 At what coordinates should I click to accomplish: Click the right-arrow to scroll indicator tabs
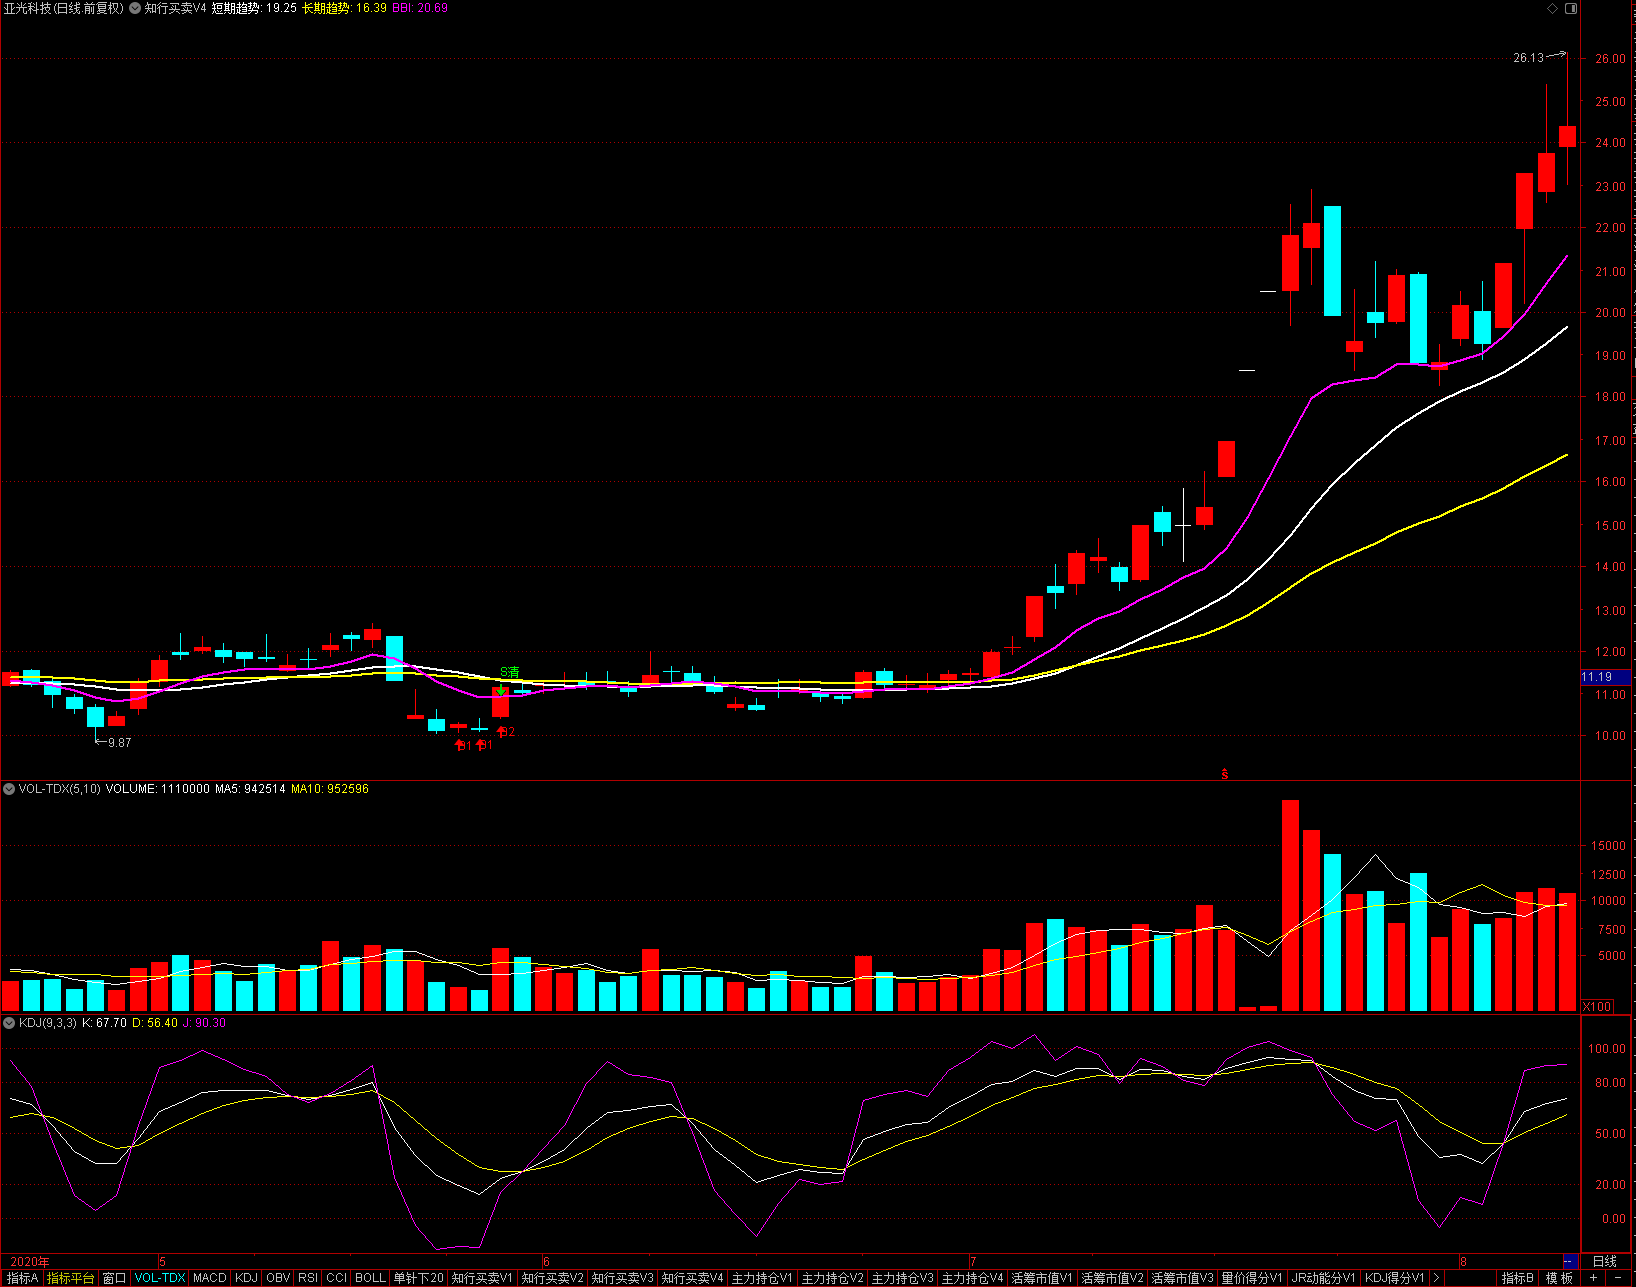point(1437,1278)
